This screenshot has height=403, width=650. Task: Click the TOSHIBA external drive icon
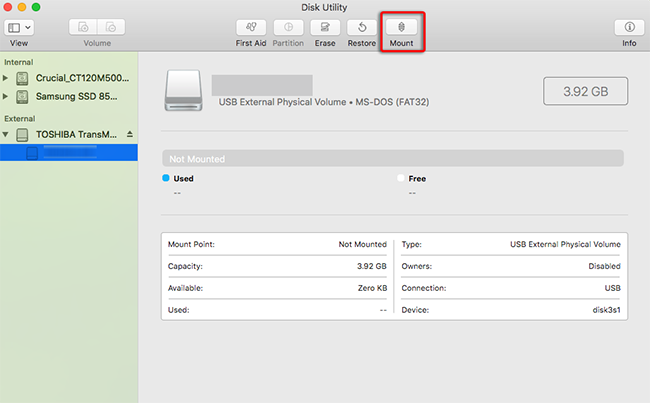pos(22,134)
